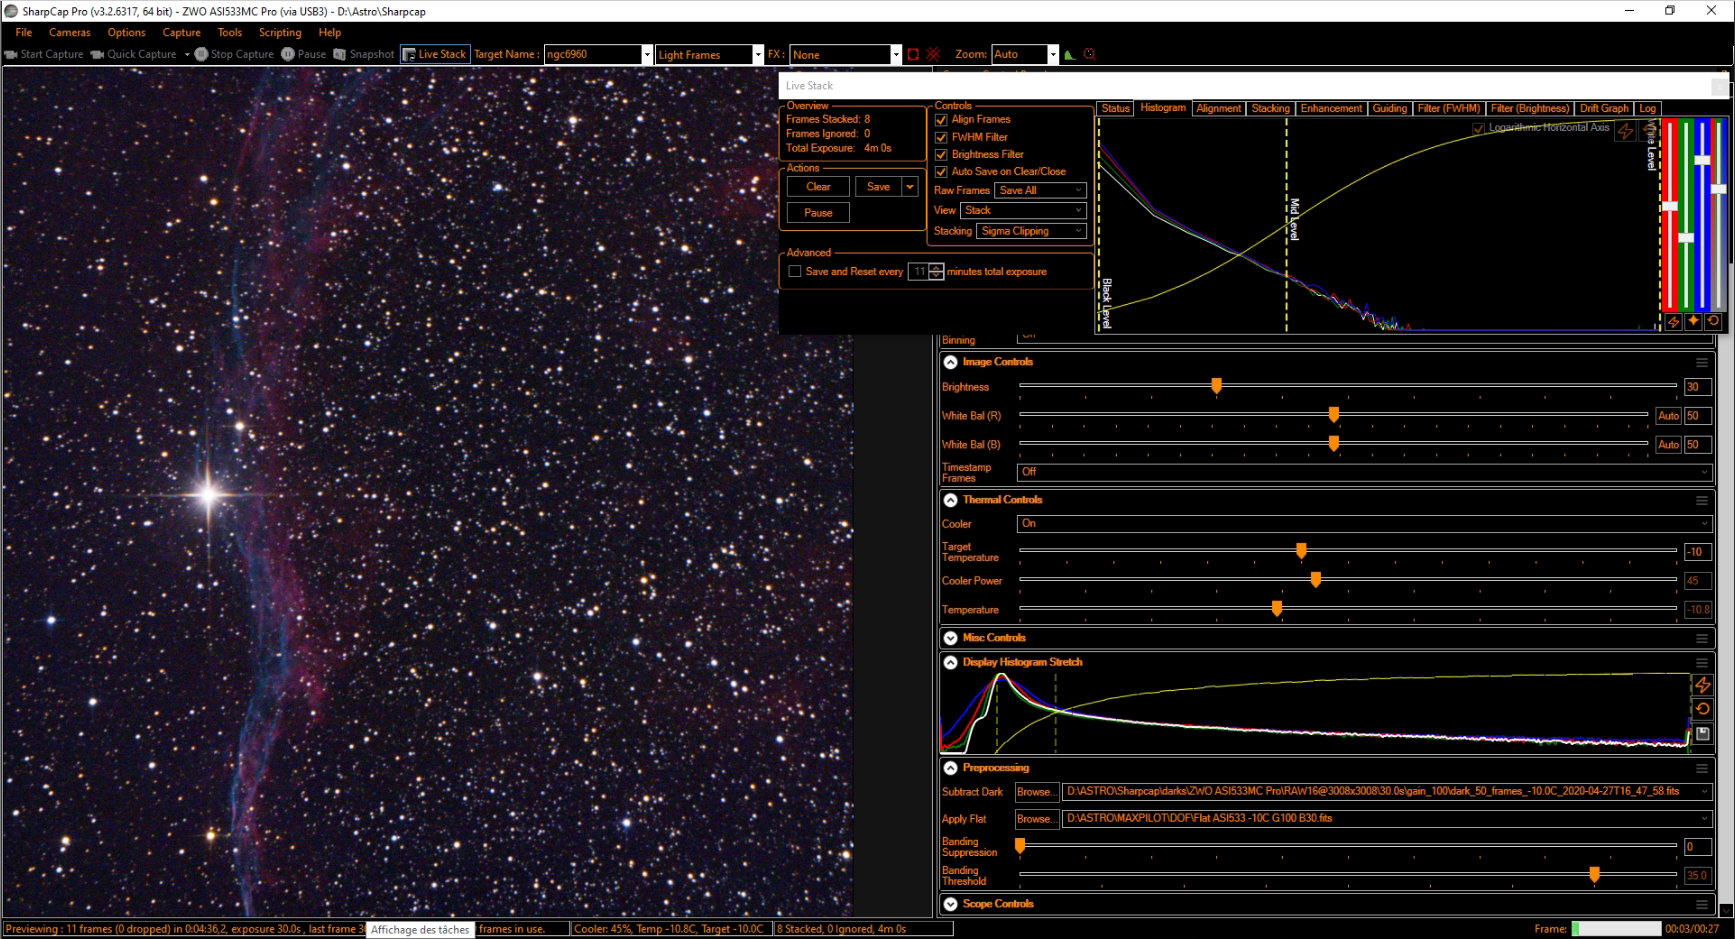This screenshot has width=1735, height=939.
Task: Click the auto color balance lightning icon
Action: [1673, 322]
